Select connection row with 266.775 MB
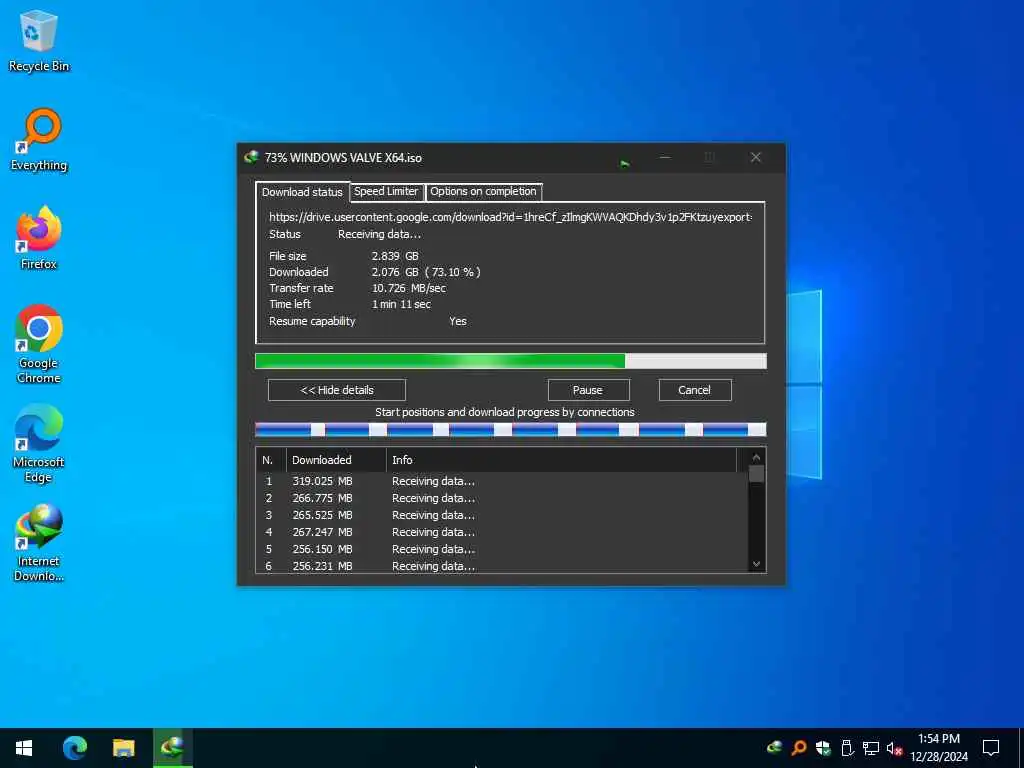 coord(502,498)
